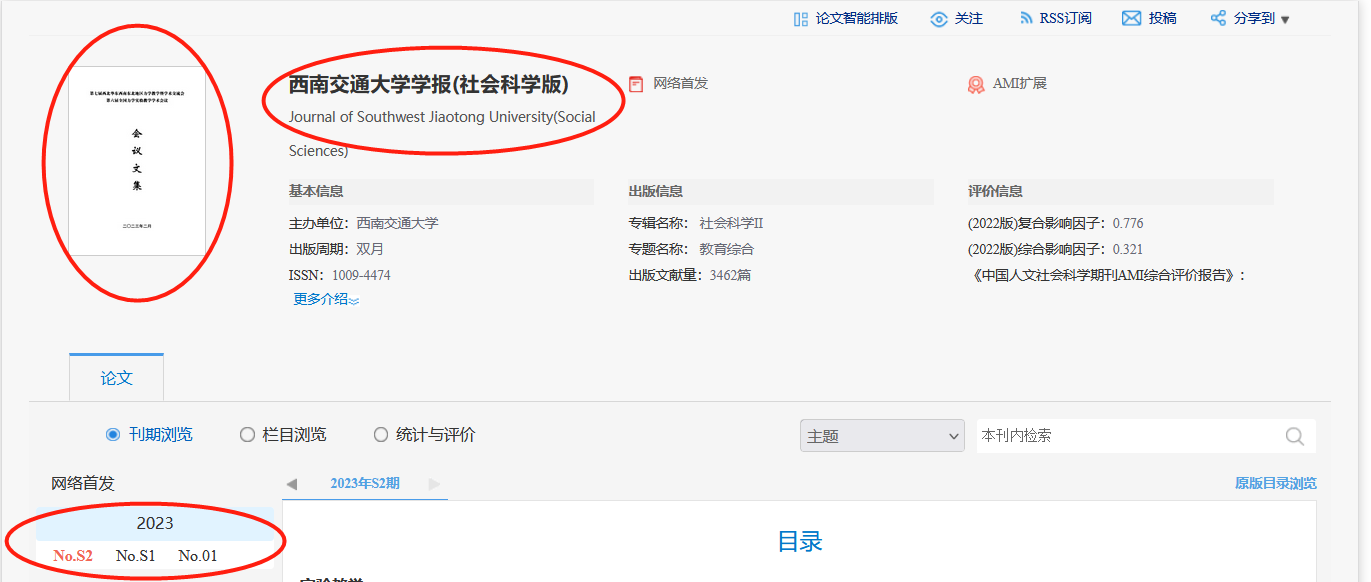The width and height of the screenshot is (1371, 582).
Task: Click the 网络首发 red icon
Action: [636, 84]
